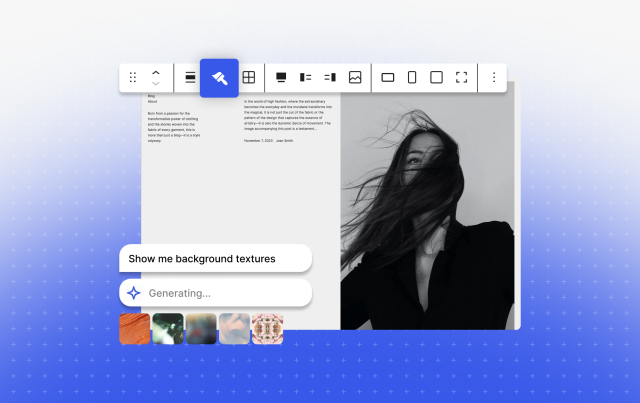Select the portrait rectangle aspect ratio

click(412, 77)
